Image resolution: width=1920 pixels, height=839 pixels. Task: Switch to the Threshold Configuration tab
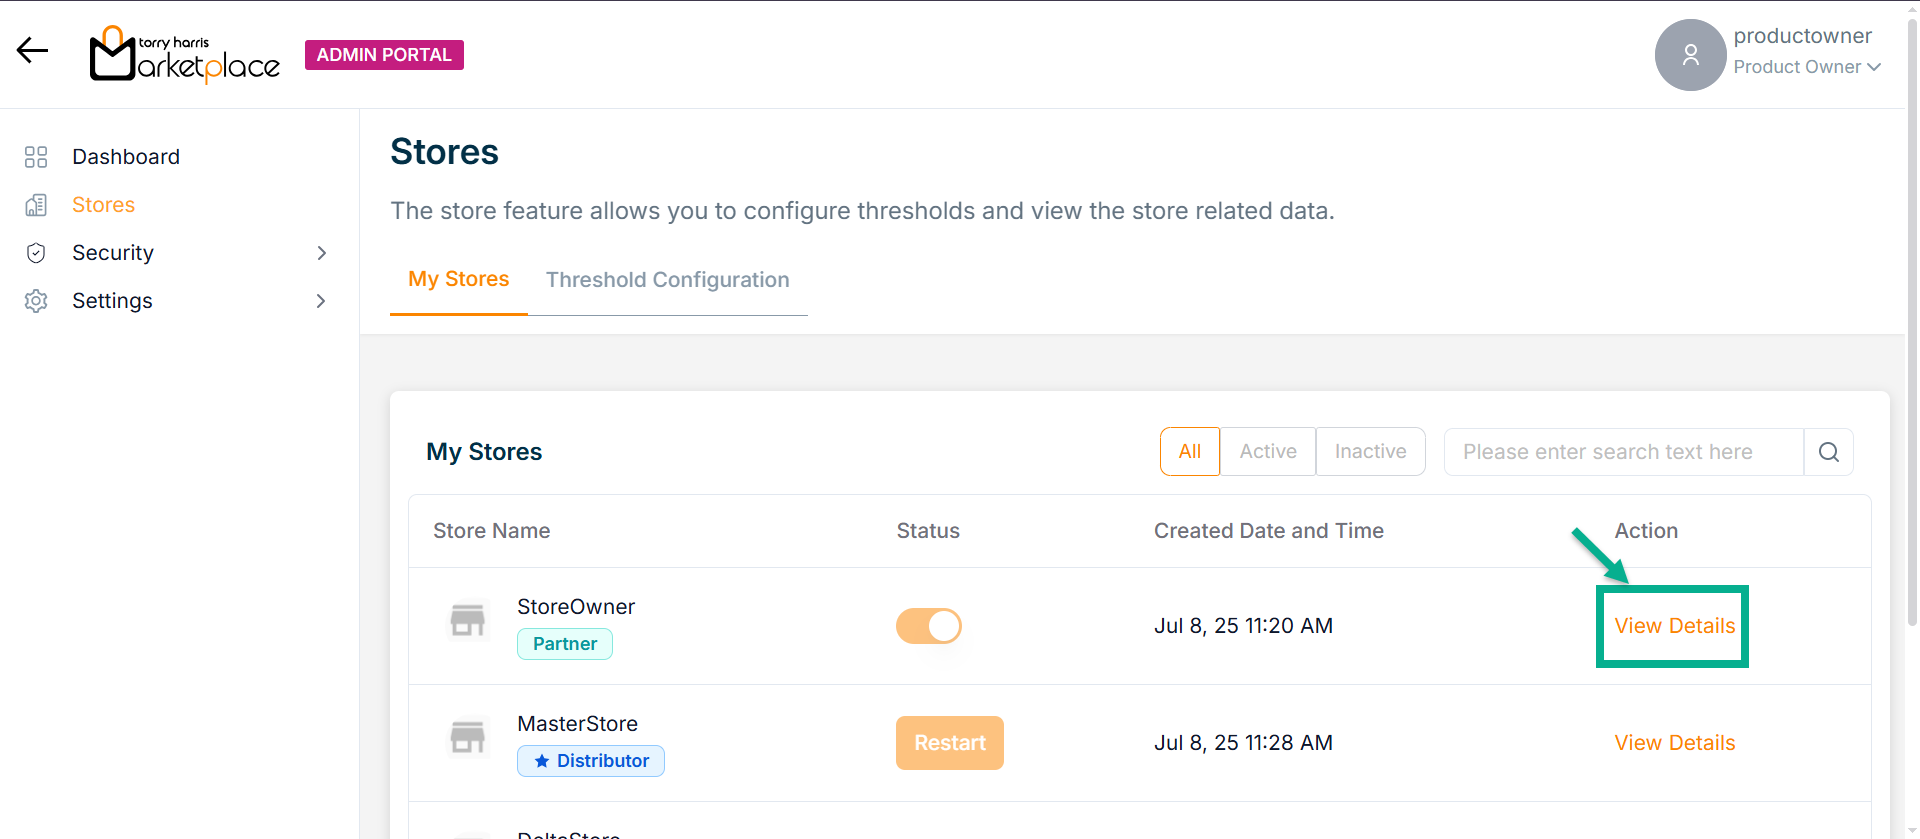click(667, 280)
